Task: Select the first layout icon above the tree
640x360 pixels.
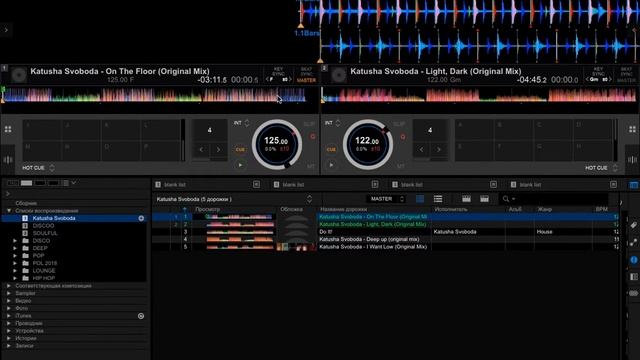Action: (13, 183)
